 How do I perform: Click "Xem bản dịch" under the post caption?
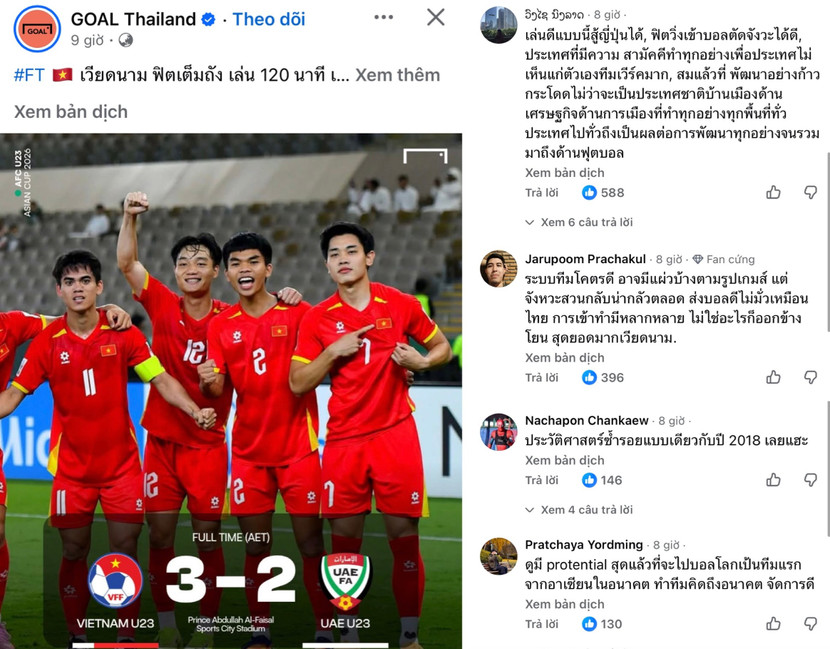[71, 112]
